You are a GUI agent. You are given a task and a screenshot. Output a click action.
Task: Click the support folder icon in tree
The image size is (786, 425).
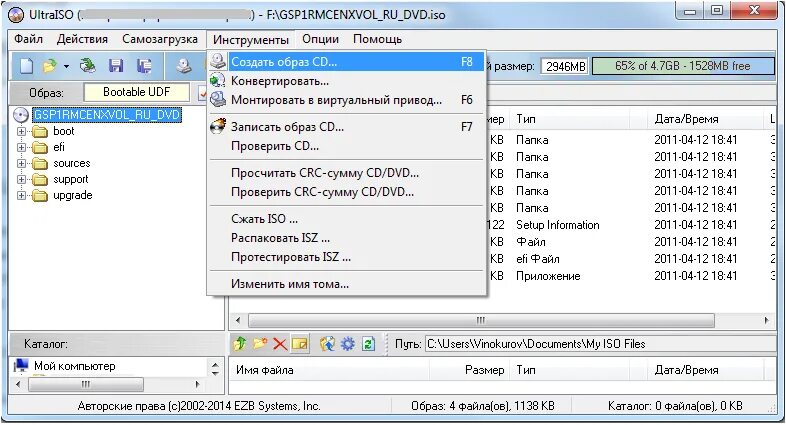[x=40, y=180]
